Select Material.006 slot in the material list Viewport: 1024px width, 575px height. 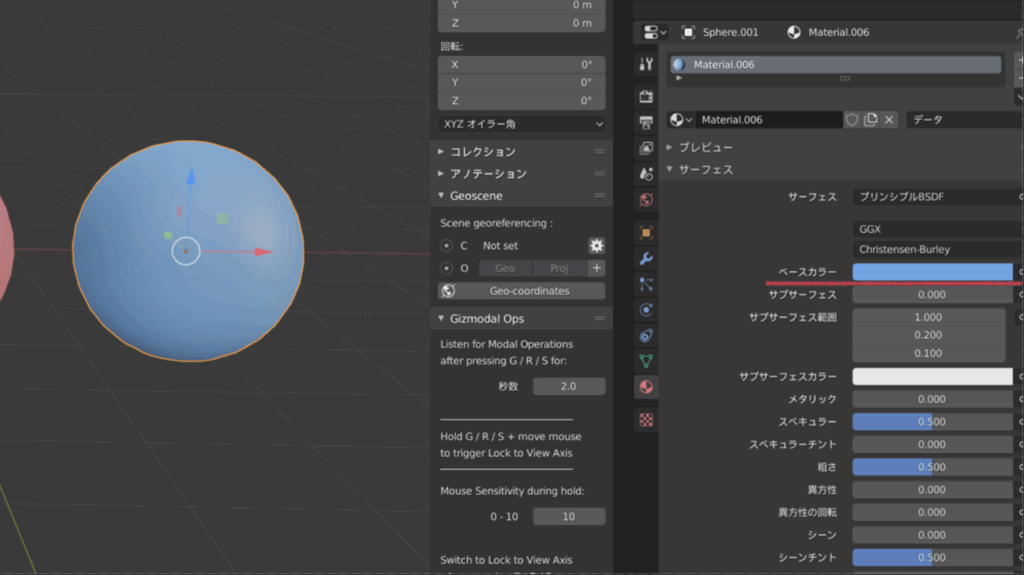tap(834, 65)
